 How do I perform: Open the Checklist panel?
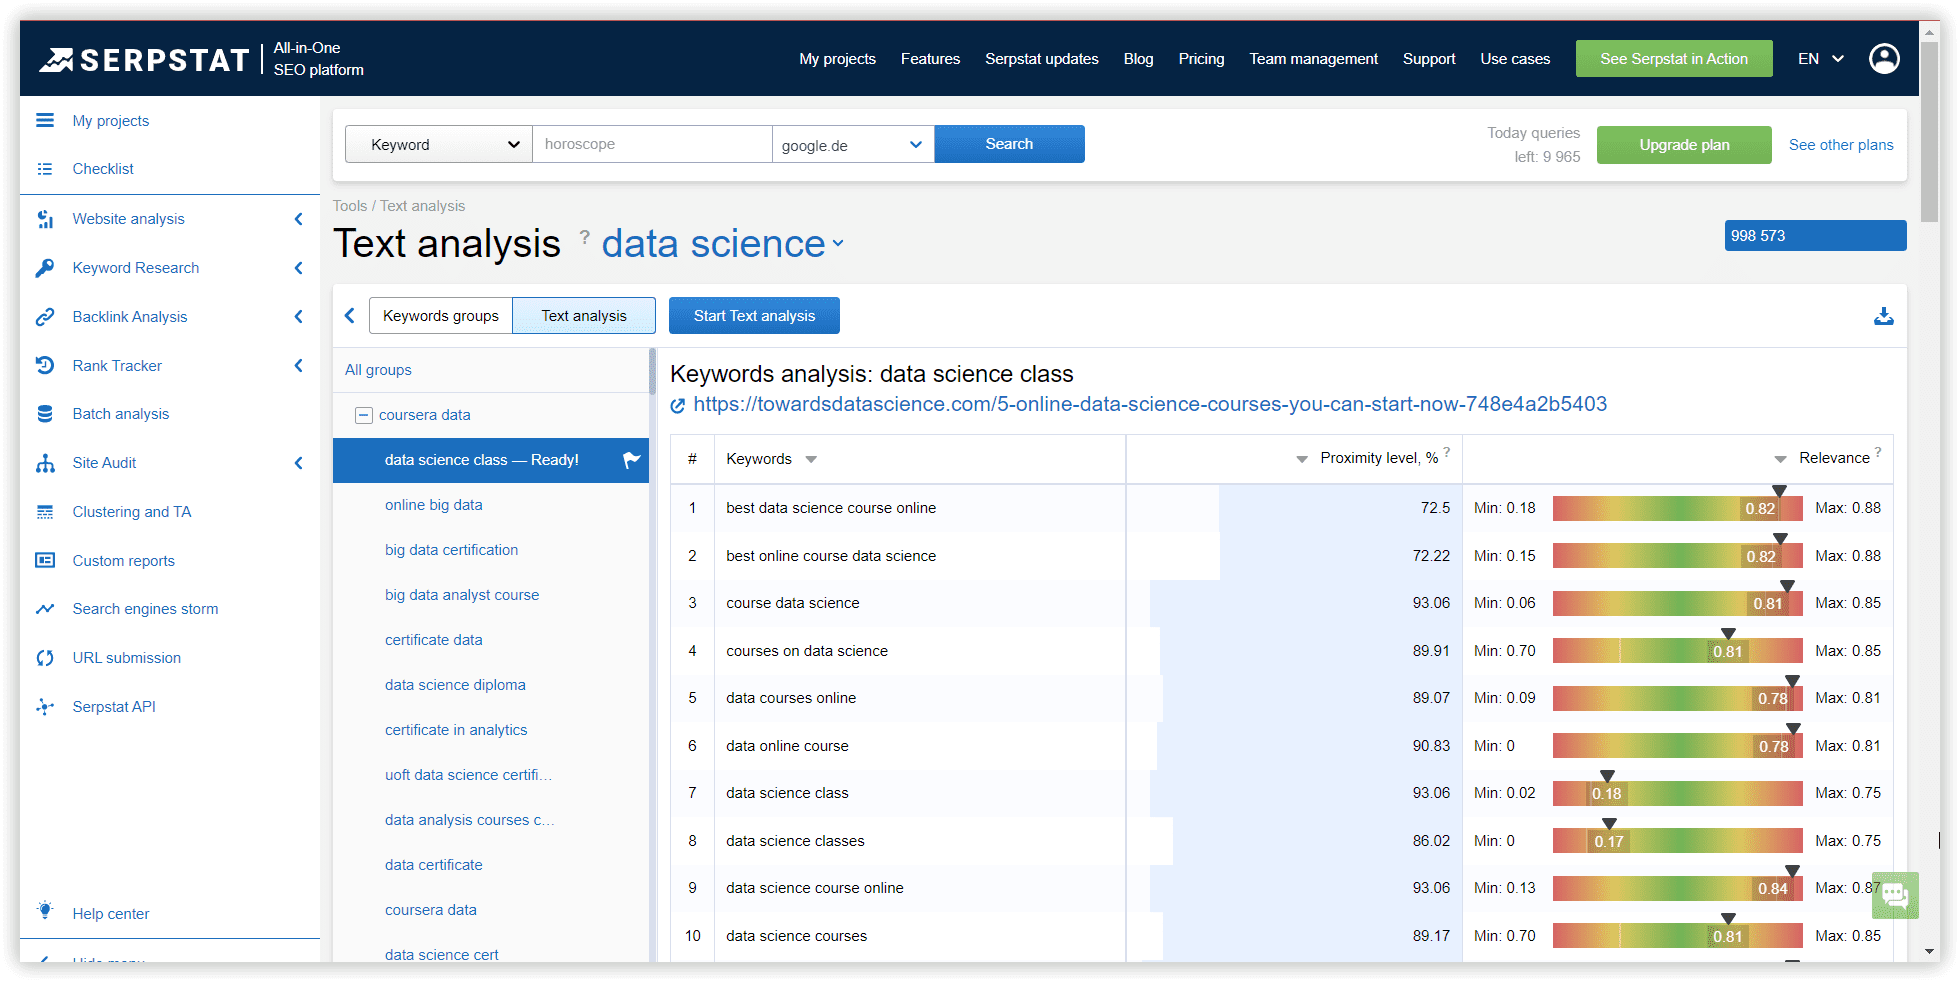coord(101,168)
